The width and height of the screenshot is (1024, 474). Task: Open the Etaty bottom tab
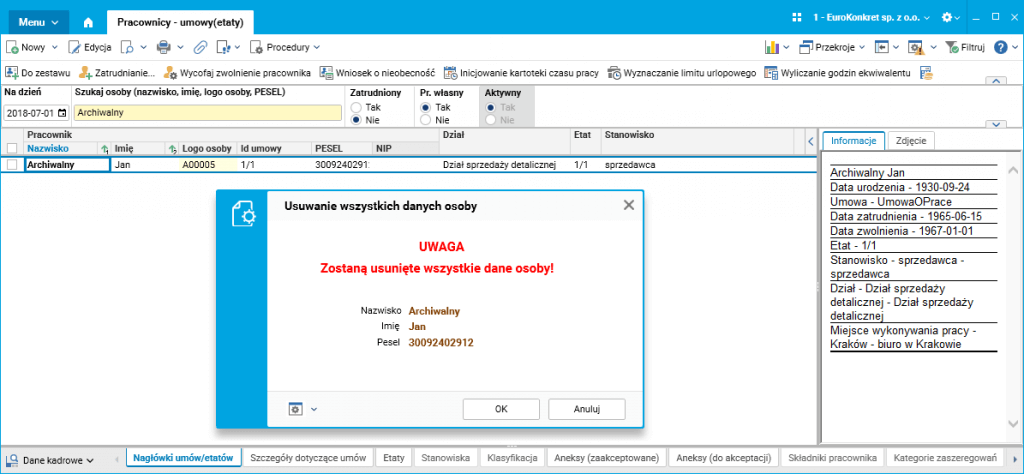(394, 458)
